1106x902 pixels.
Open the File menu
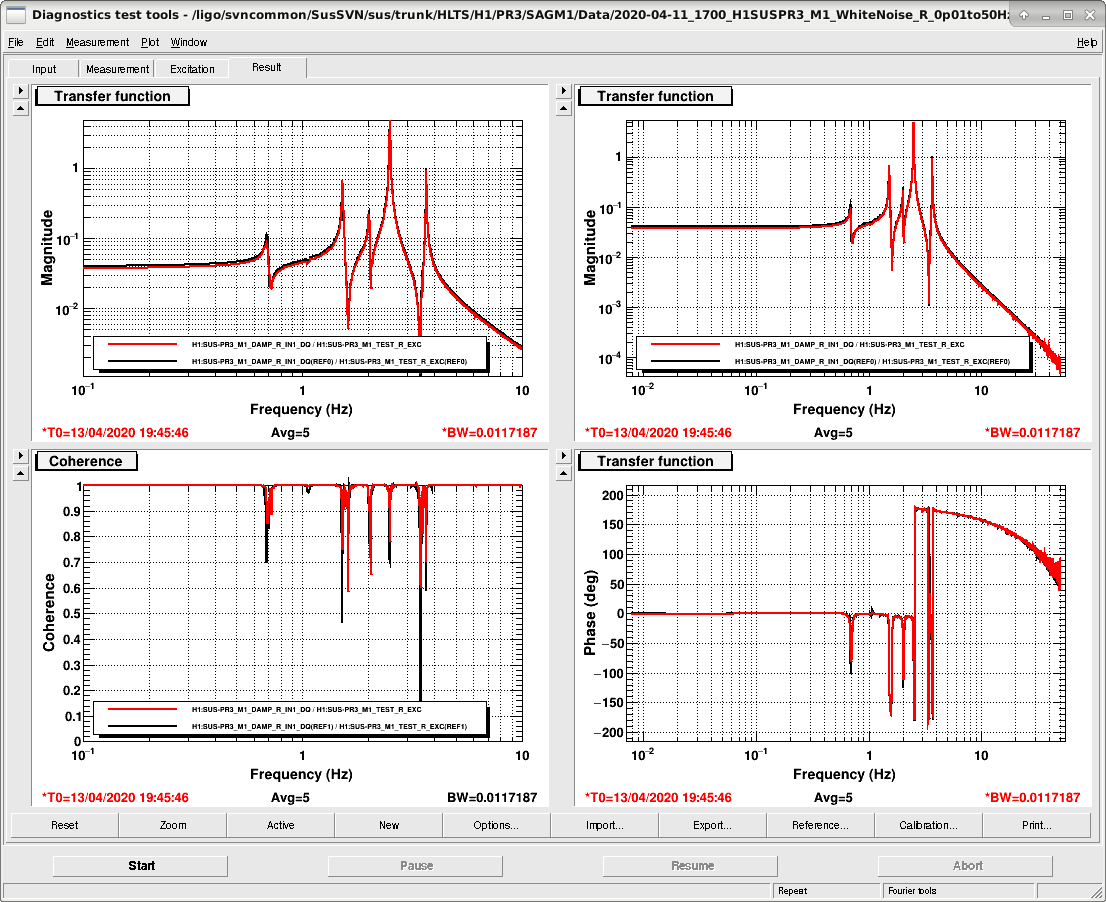[16, 42]
